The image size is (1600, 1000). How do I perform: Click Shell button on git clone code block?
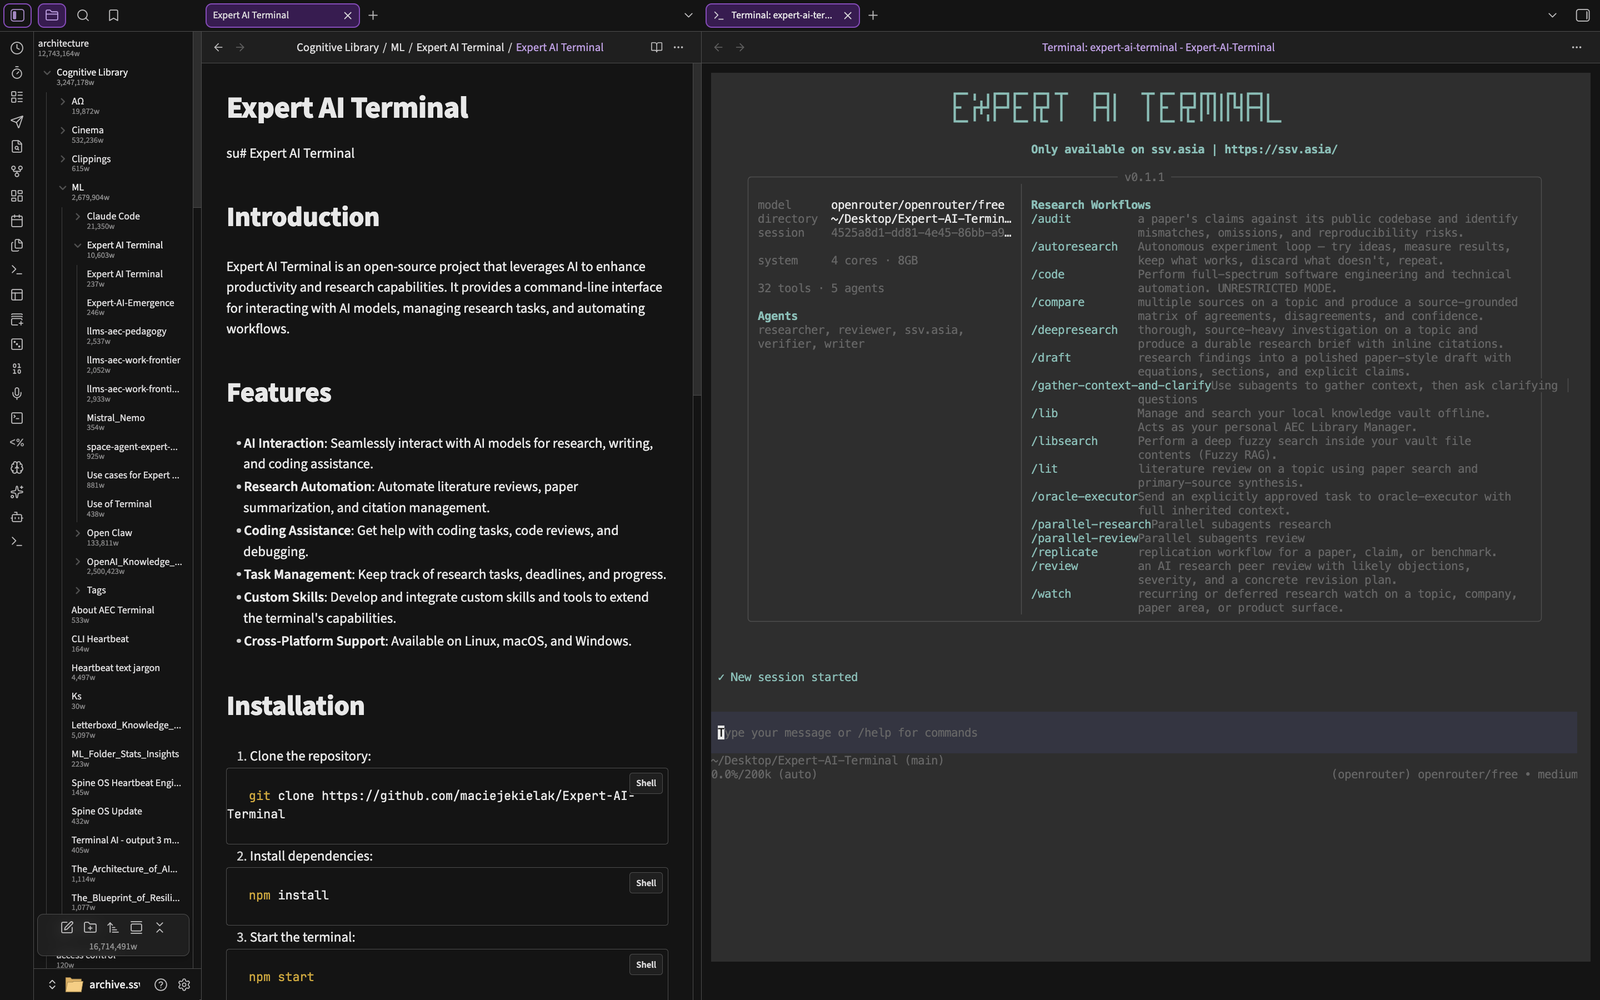[646, 783]
